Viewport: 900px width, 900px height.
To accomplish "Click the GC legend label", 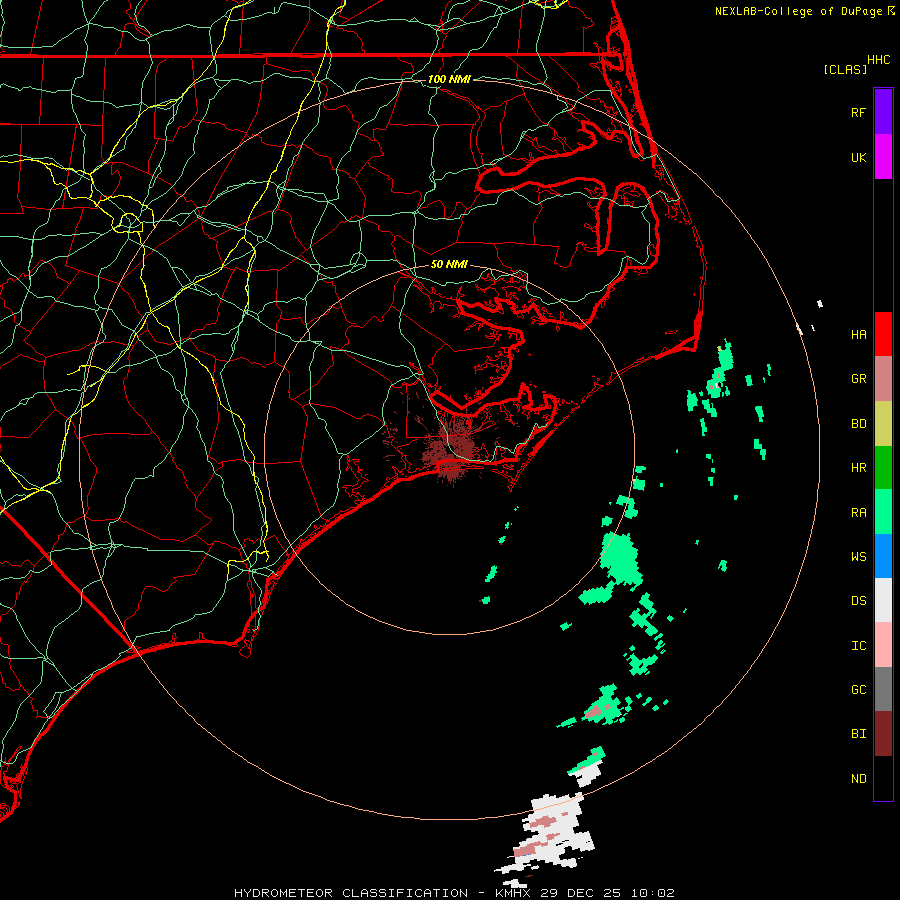I will coord(858,689).
